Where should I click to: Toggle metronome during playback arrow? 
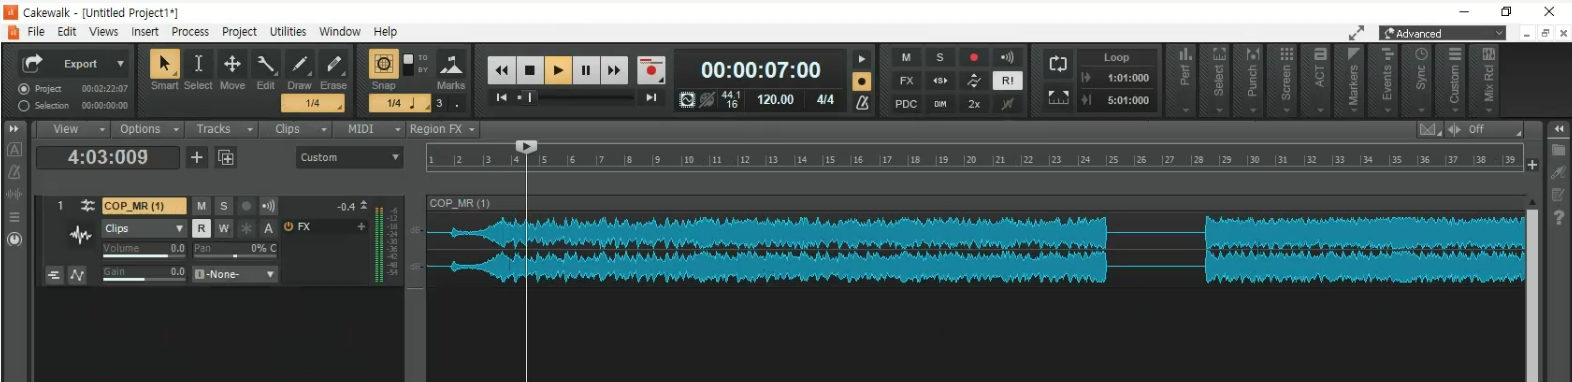click(862, 59)
